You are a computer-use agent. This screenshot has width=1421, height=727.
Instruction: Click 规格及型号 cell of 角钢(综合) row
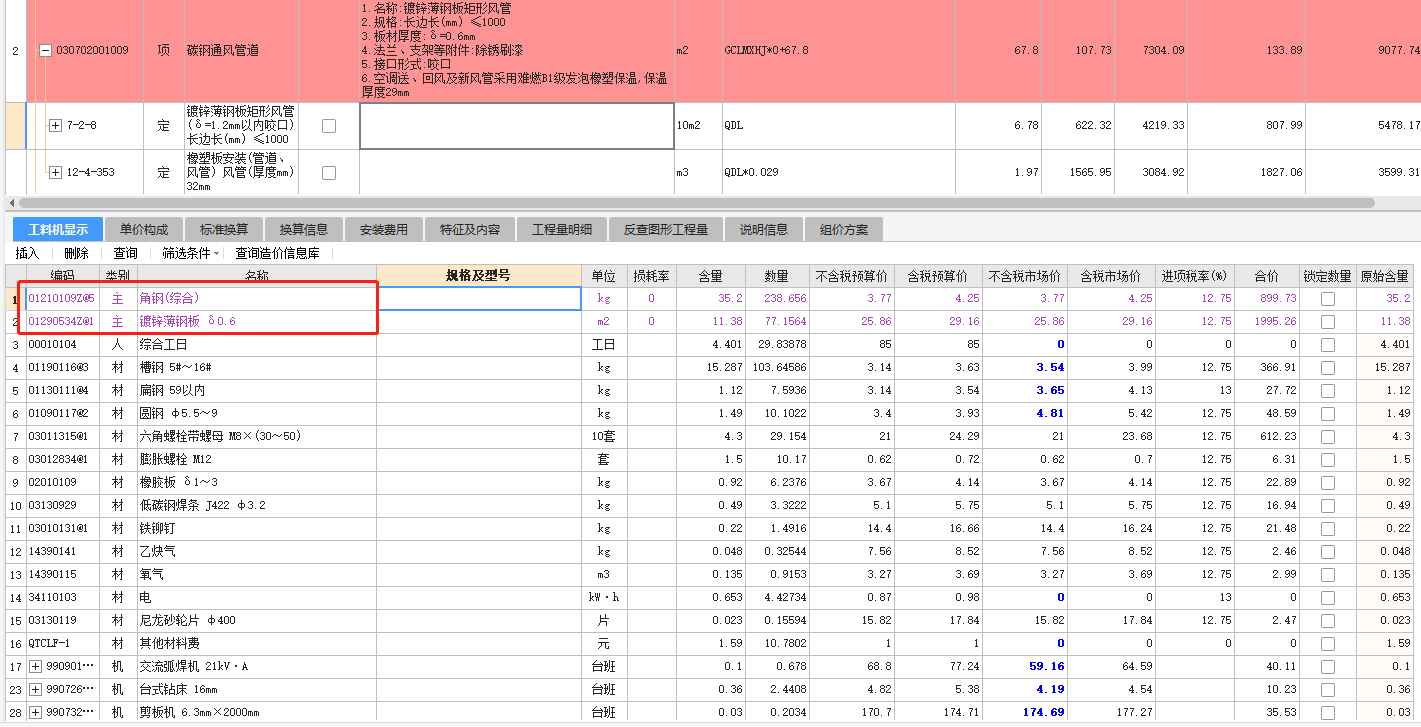pyautogui.click(x=479, y=298)
